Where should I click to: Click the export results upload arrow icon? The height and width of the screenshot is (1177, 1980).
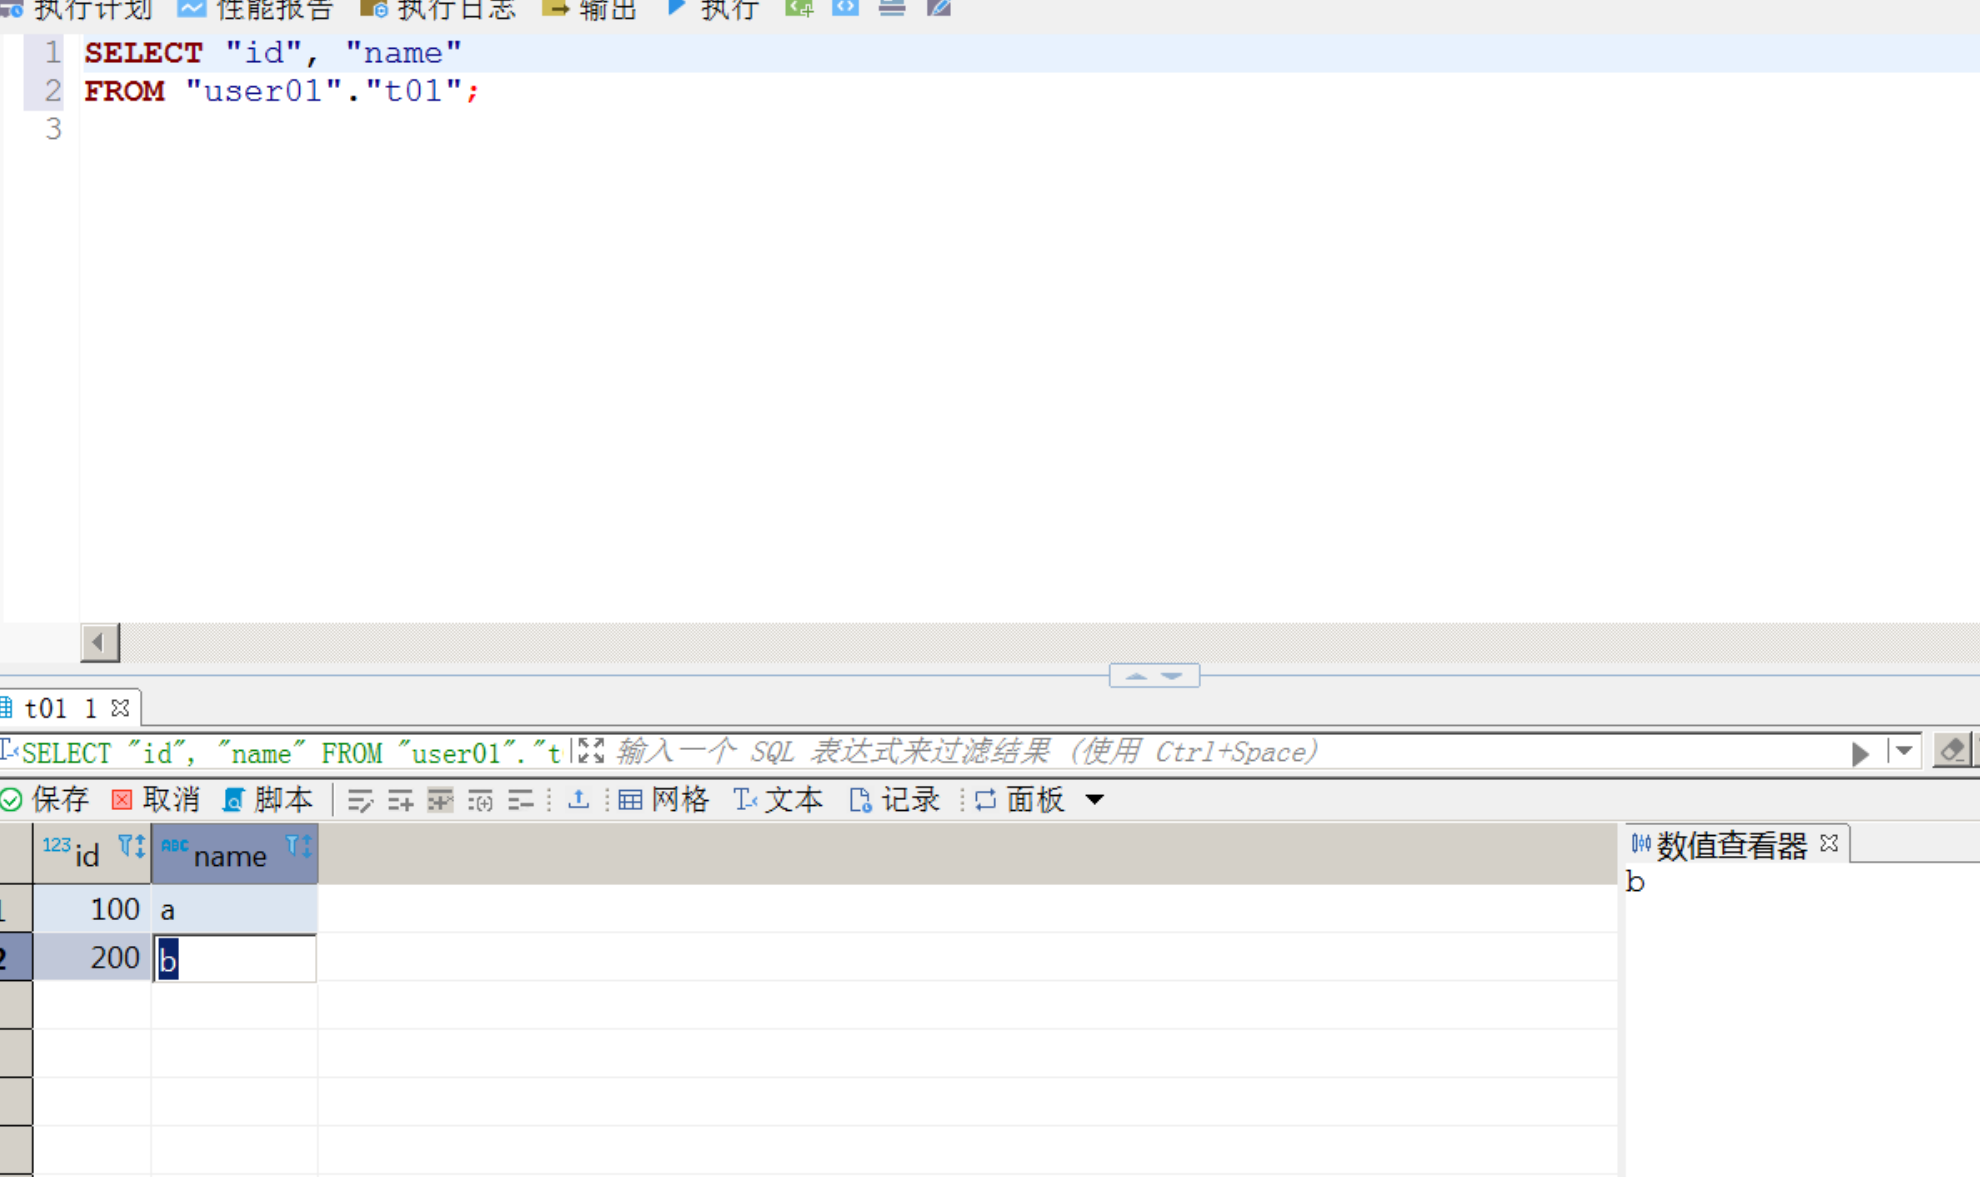pos(578,799)
